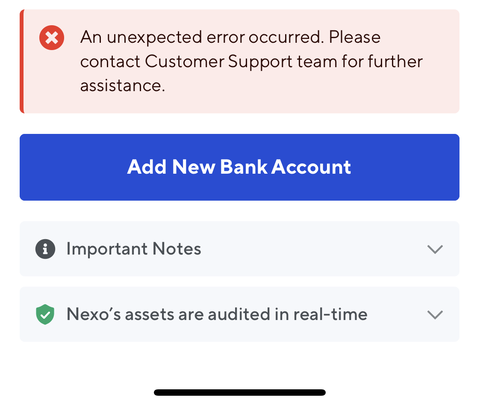Tap the Important Notes info icon

pos(45,249)
